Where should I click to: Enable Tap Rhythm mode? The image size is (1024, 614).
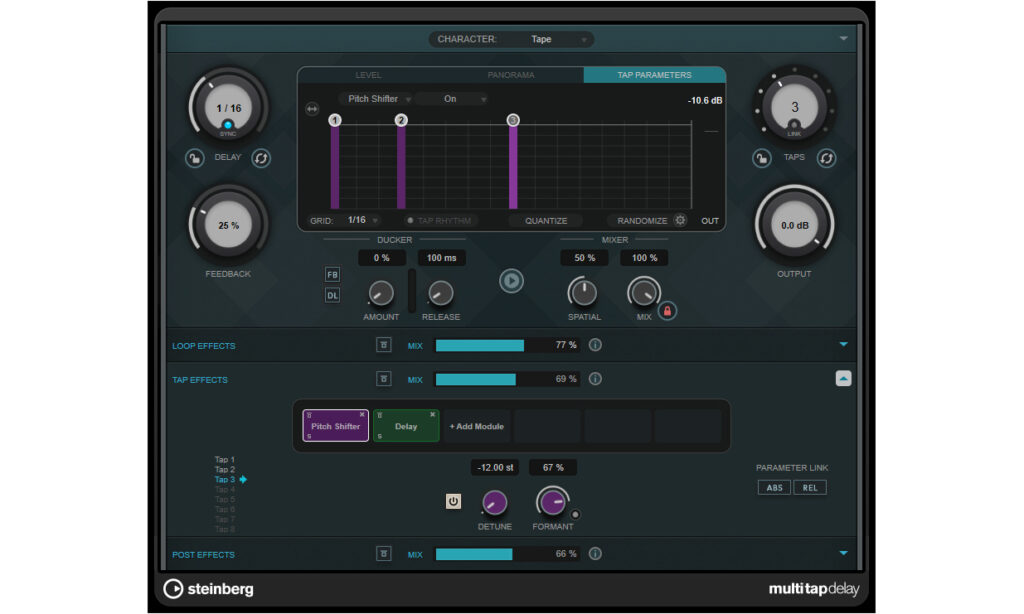[x=439, y=221]
